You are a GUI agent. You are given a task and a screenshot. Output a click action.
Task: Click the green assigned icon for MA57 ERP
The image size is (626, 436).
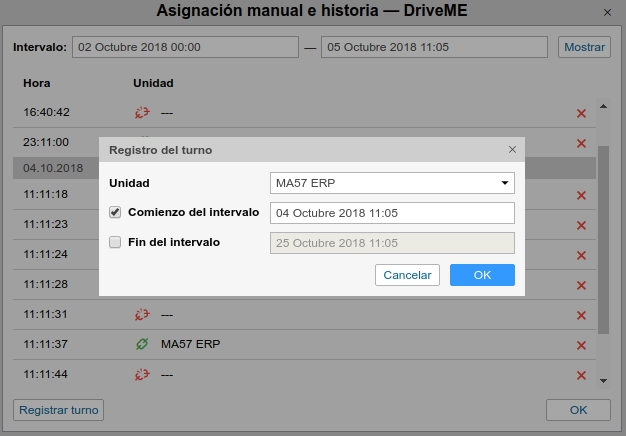[142, 344]
